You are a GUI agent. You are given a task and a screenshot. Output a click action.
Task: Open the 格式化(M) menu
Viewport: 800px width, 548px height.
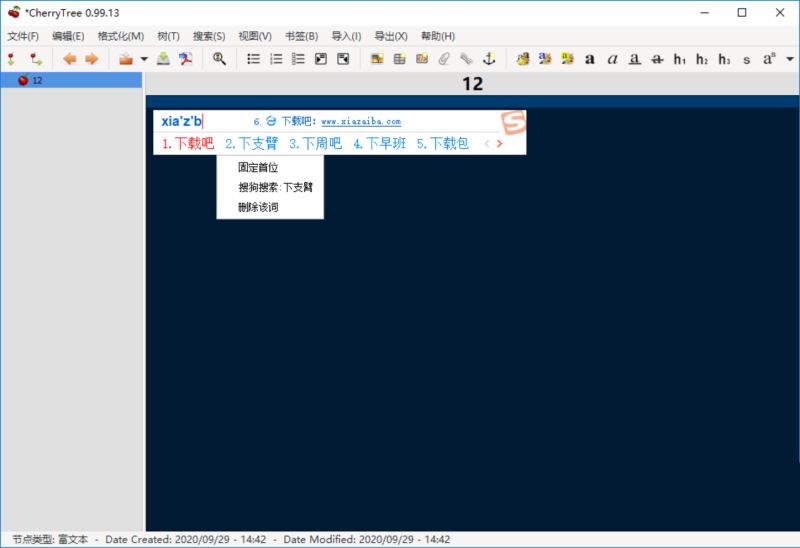click(x=120, y=36)
